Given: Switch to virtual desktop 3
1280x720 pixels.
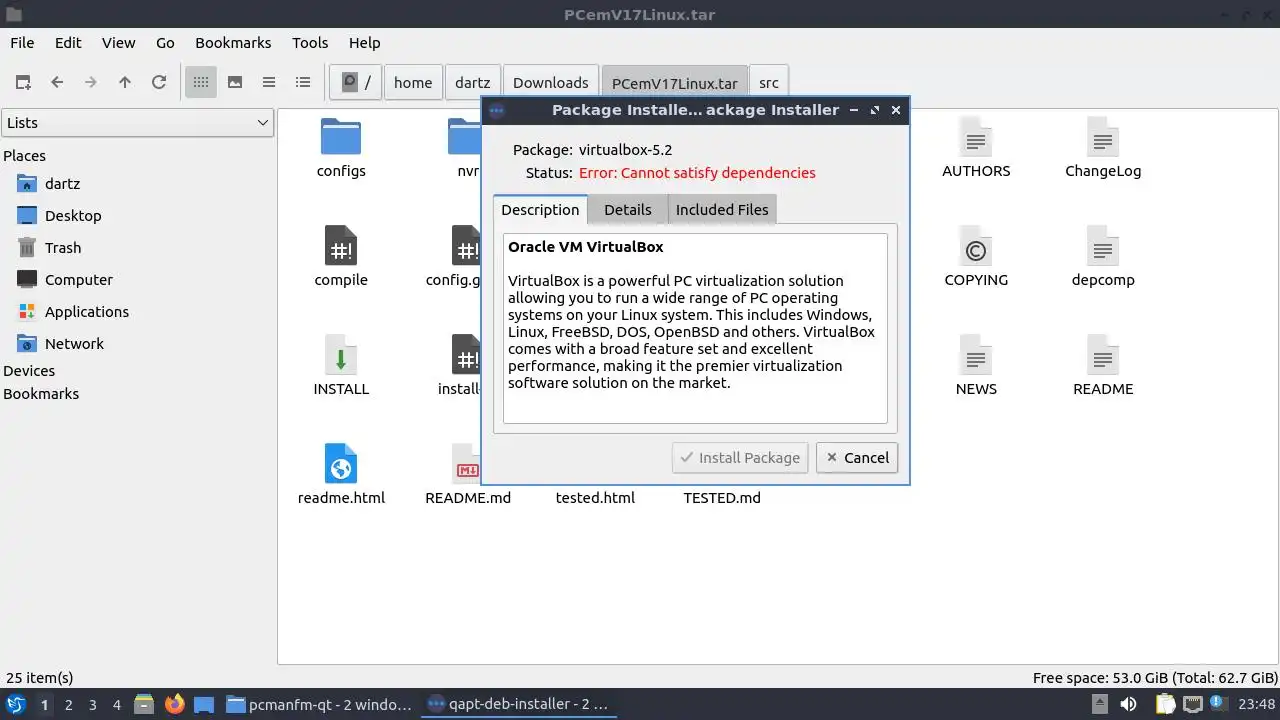Looking at the screenshot, I should coord(92,705).
